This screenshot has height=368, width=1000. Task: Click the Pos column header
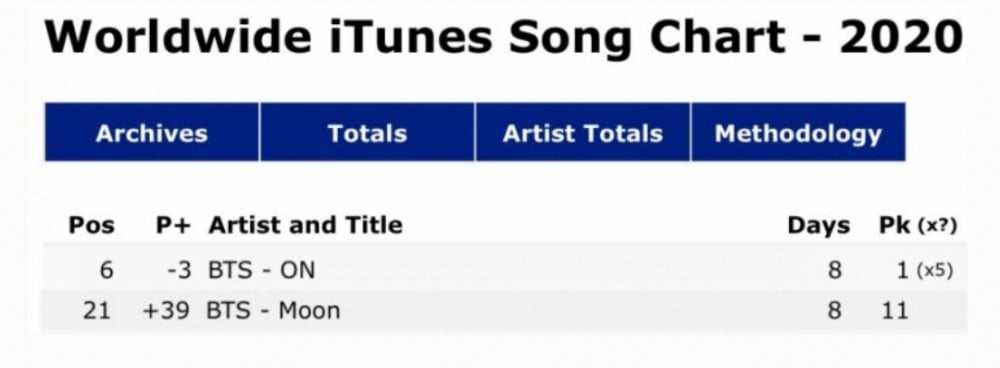coord(92,225)
